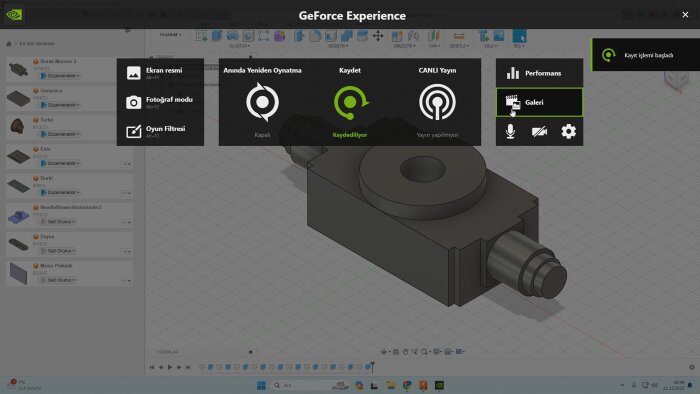Click Create Sketch icon in Fusion toolbar
Screen dimensions: 700x394
click(x=201, y=36)
